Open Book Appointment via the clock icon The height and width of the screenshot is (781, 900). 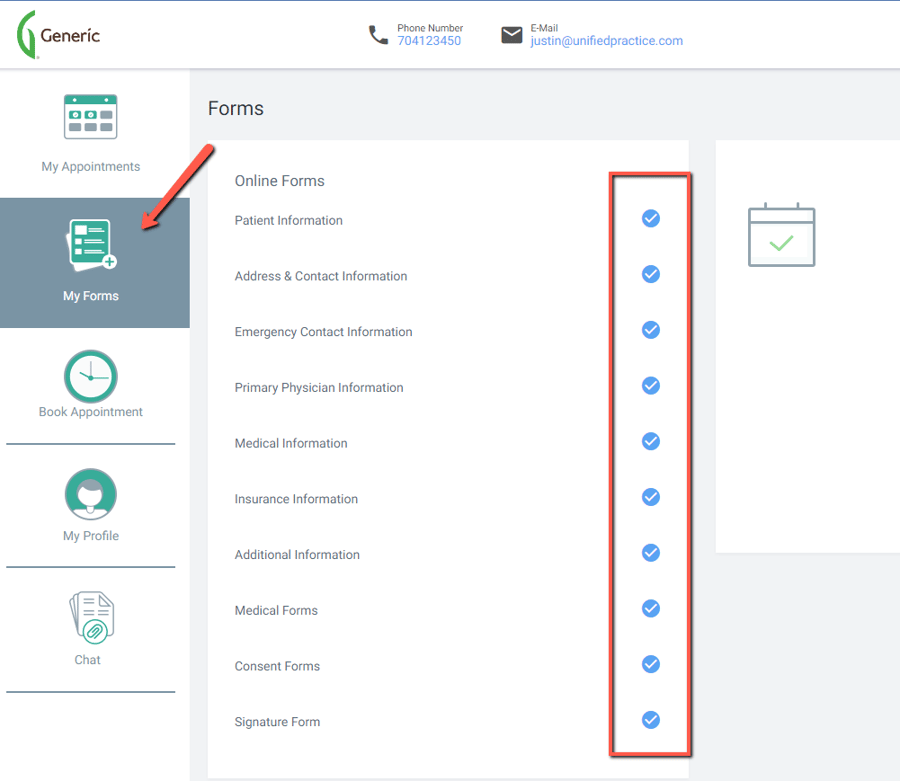click(x=91, y=377)
